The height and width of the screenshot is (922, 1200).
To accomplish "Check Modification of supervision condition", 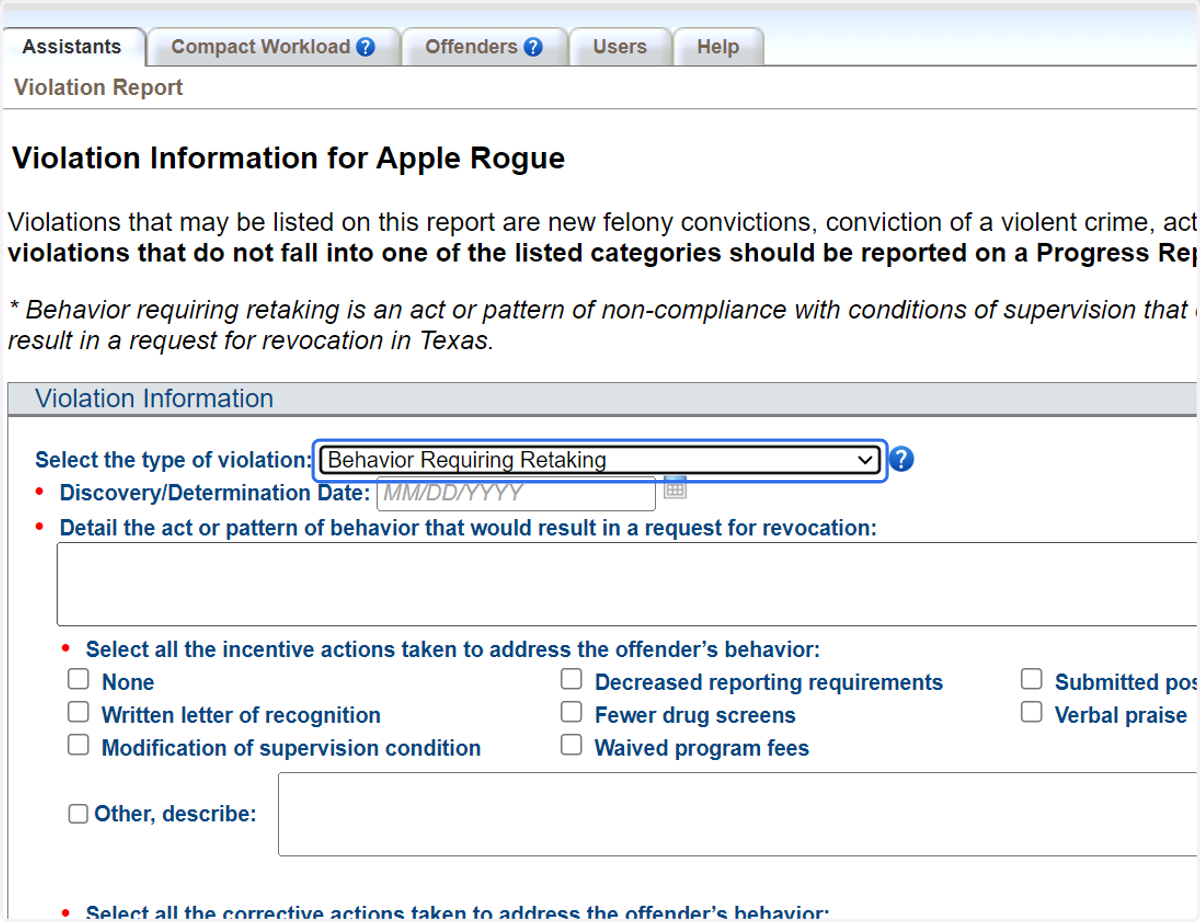I will click(78, 745).
